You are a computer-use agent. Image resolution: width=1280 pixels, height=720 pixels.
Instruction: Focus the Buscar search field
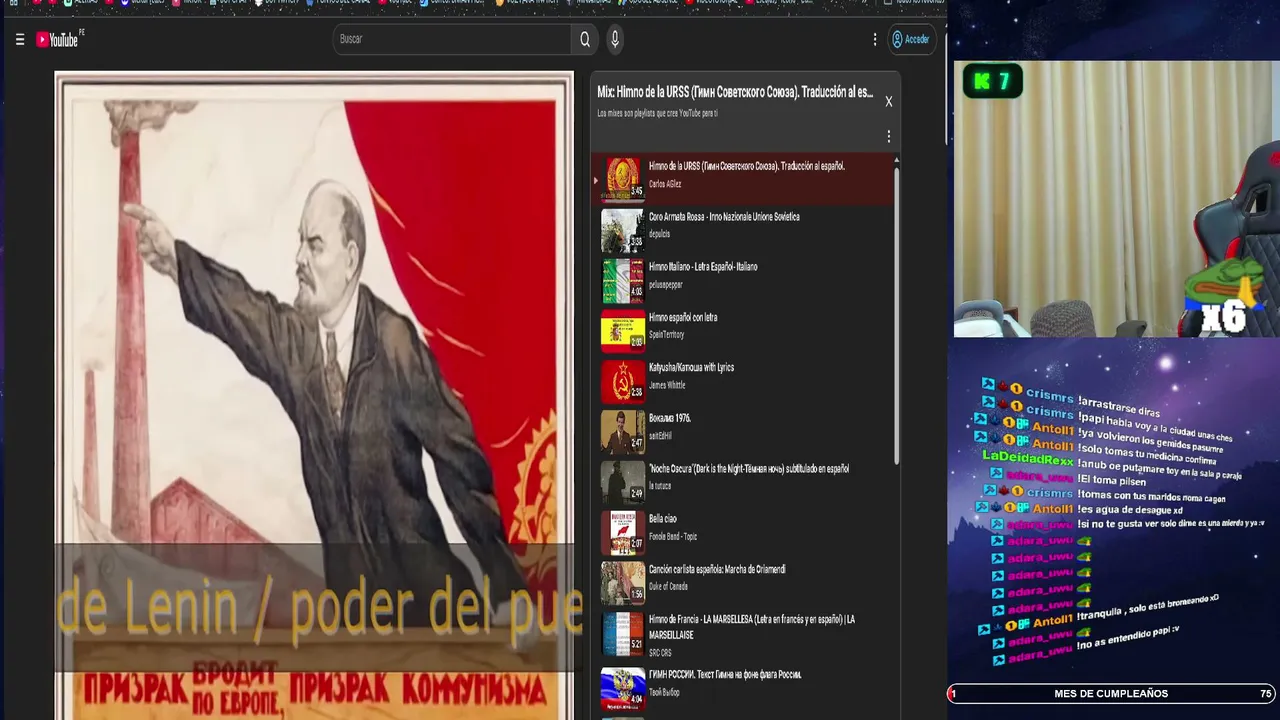tap(453, 39)
